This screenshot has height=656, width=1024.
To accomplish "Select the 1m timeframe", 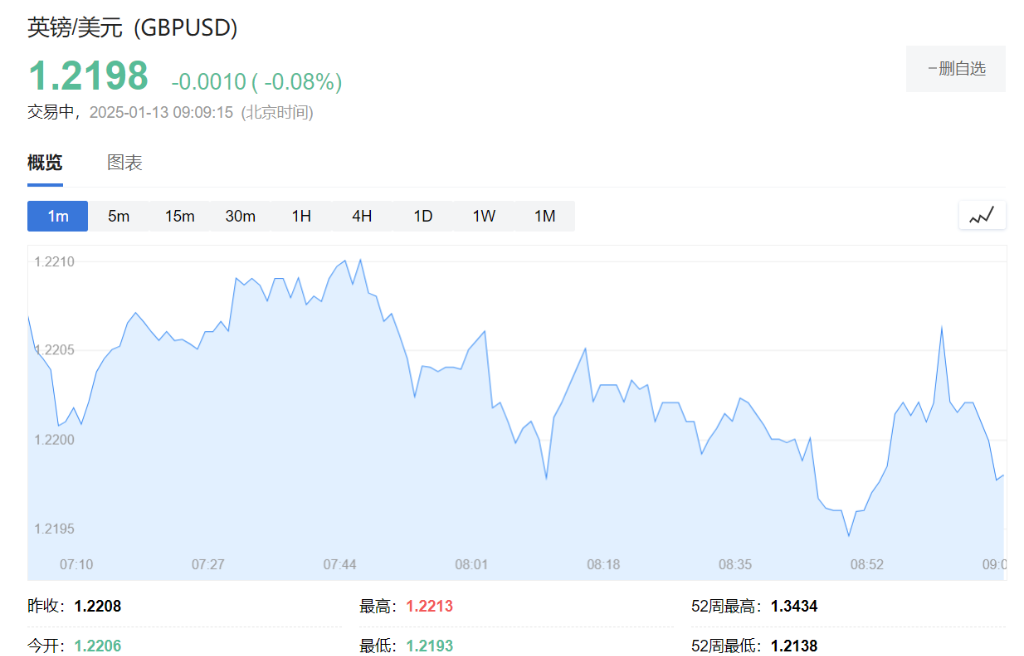I will 58,216.
